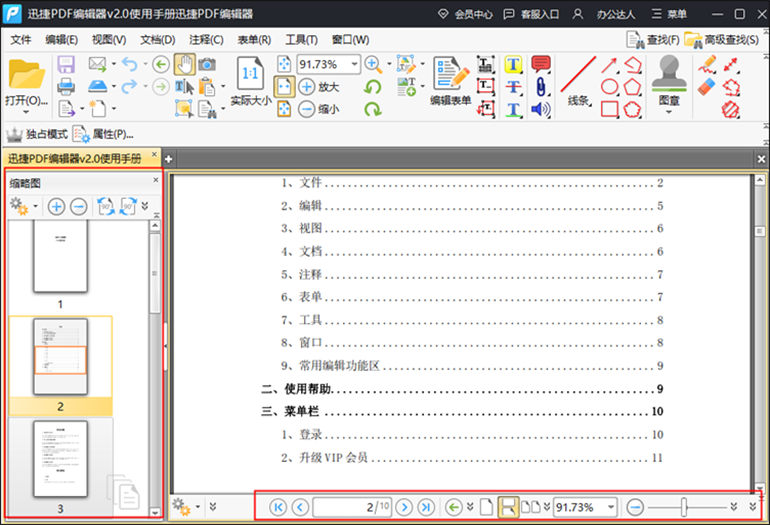Open the 注释(C) menu
The image size is (770, 525).
click(206, 40)
